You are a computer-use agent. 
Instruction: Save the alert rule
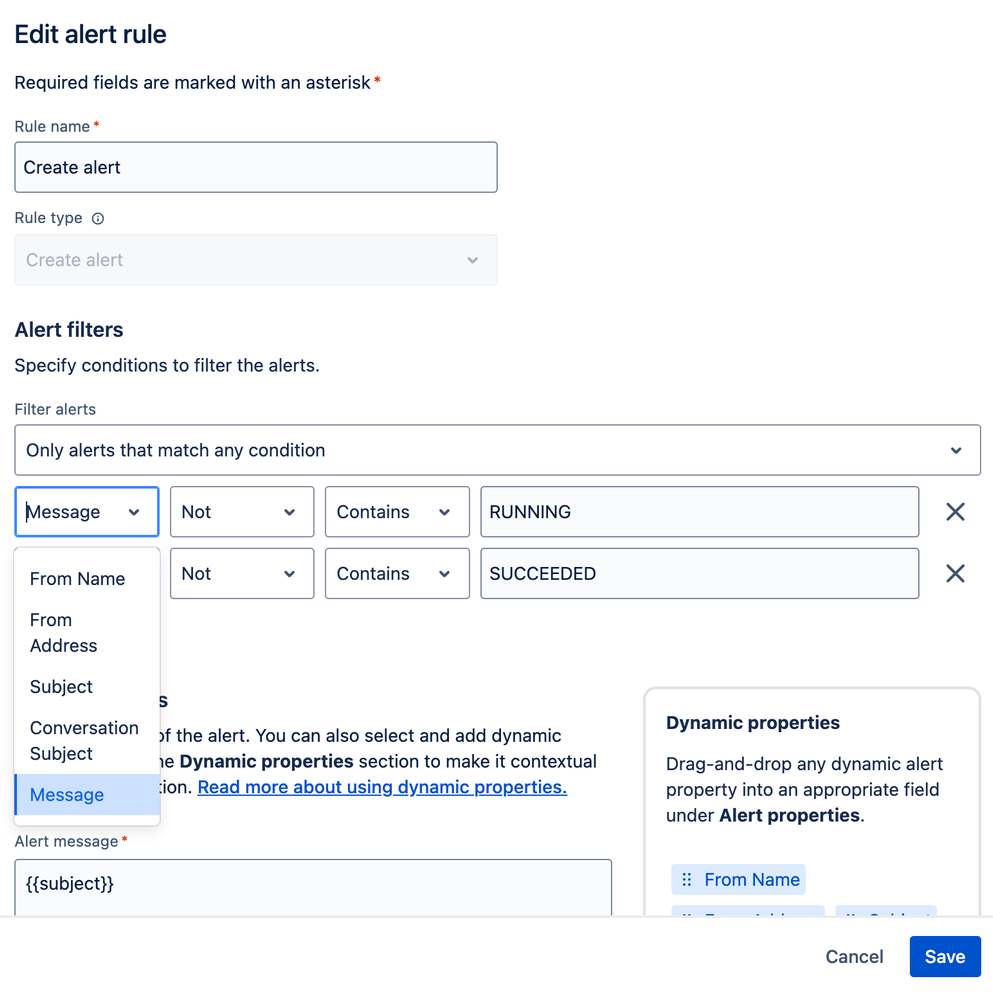945,956
